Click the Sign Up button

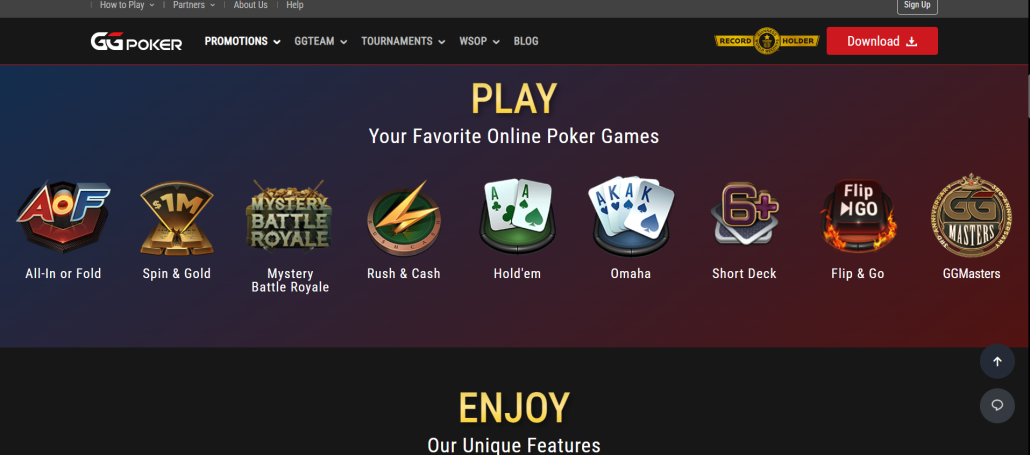click(x=917, y=5)
